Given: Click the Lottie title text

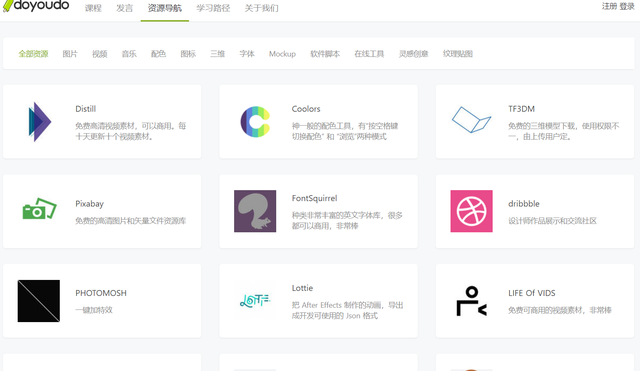Looking at the screenshot, I should (302, 288).
